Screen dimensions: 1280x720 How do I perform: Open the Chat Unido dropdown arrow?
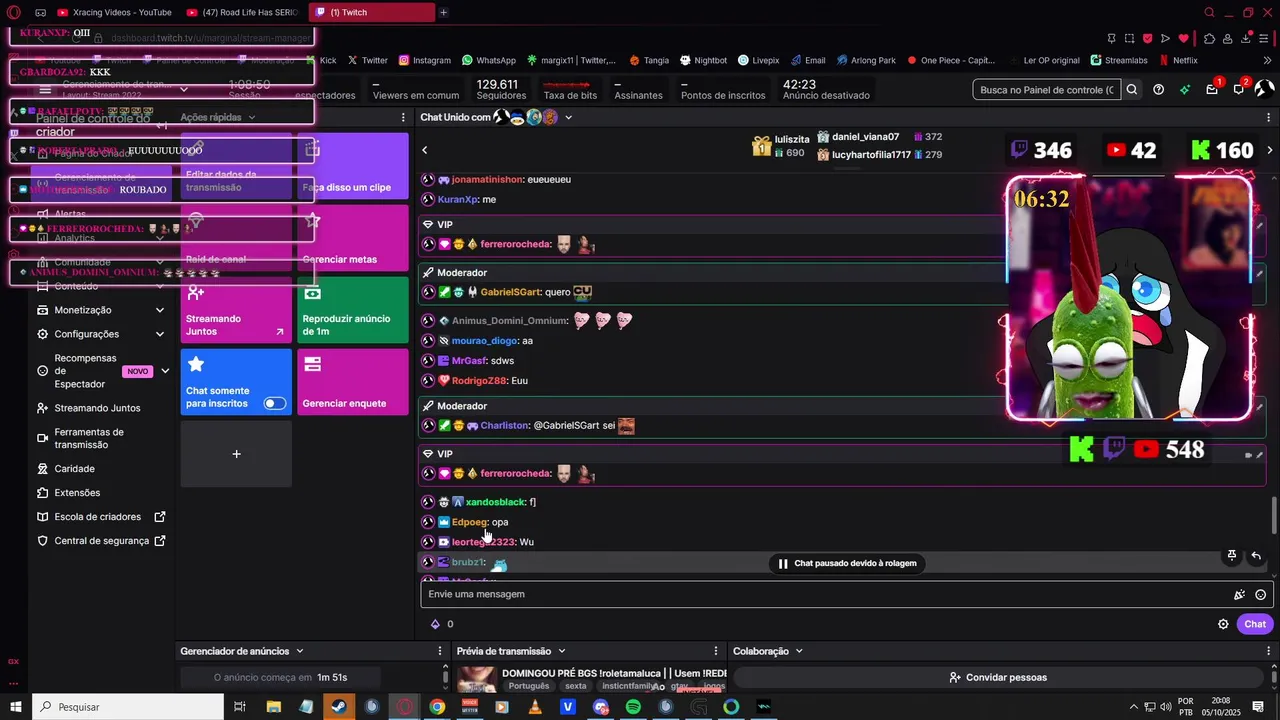(x=568, y=117)
